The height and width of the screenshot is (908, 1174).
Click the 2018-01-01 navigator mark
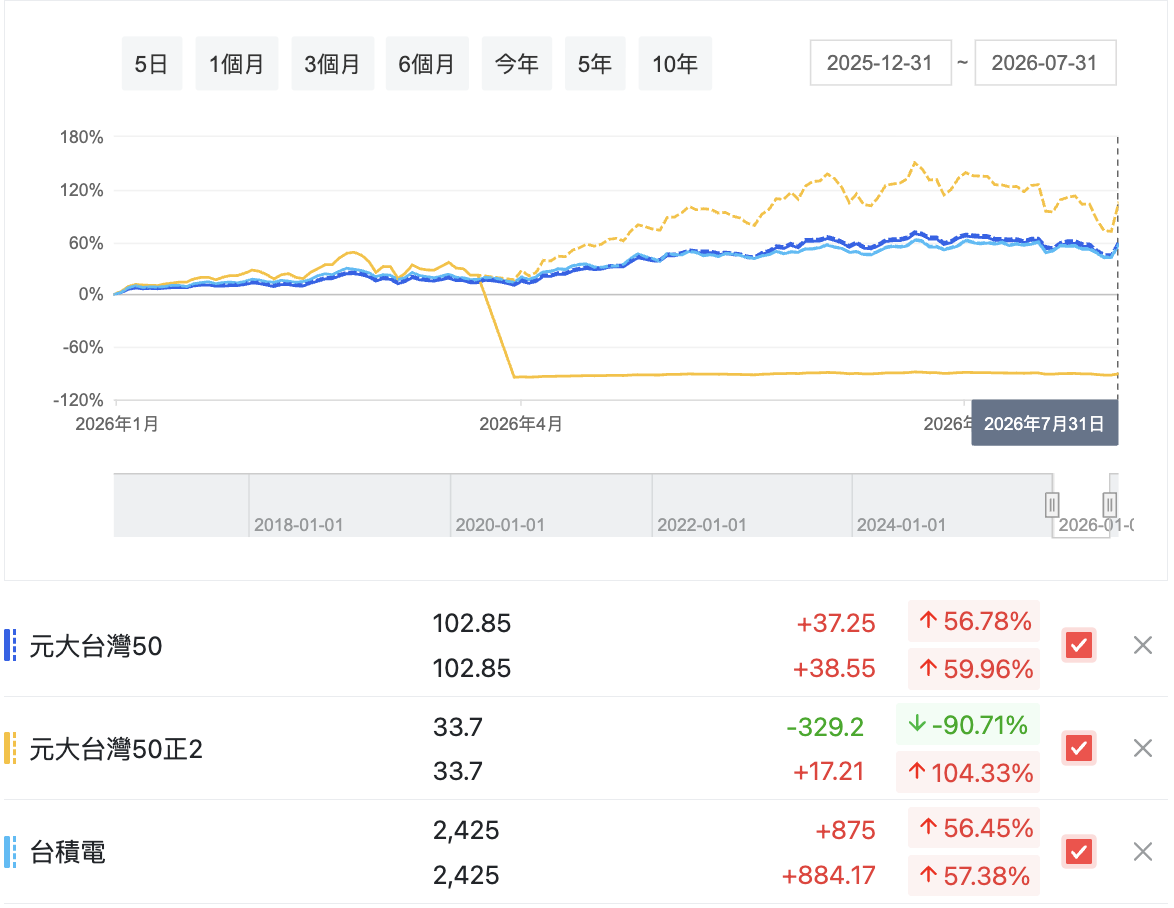coord(298,525)
